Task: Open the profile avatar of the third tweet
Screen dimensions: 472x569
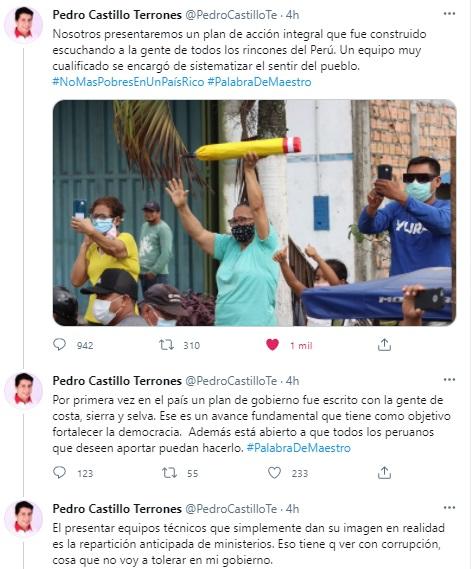Action: [24, 518]
